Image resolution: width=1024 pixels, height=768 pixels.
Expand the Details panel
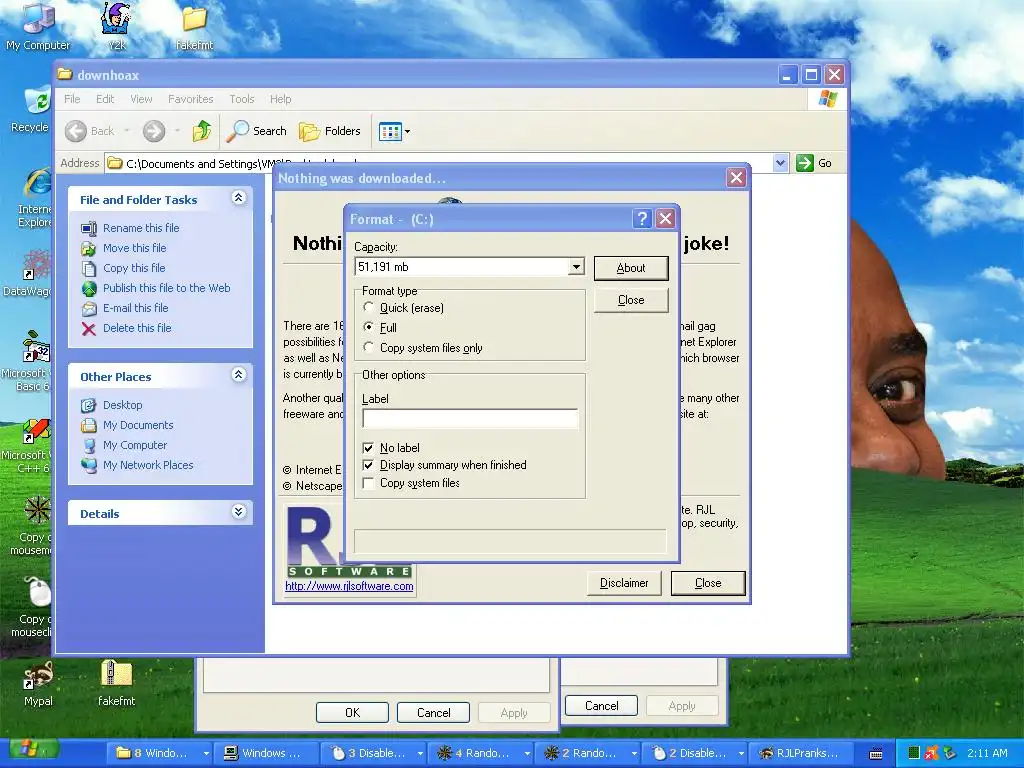pos(238,512)
